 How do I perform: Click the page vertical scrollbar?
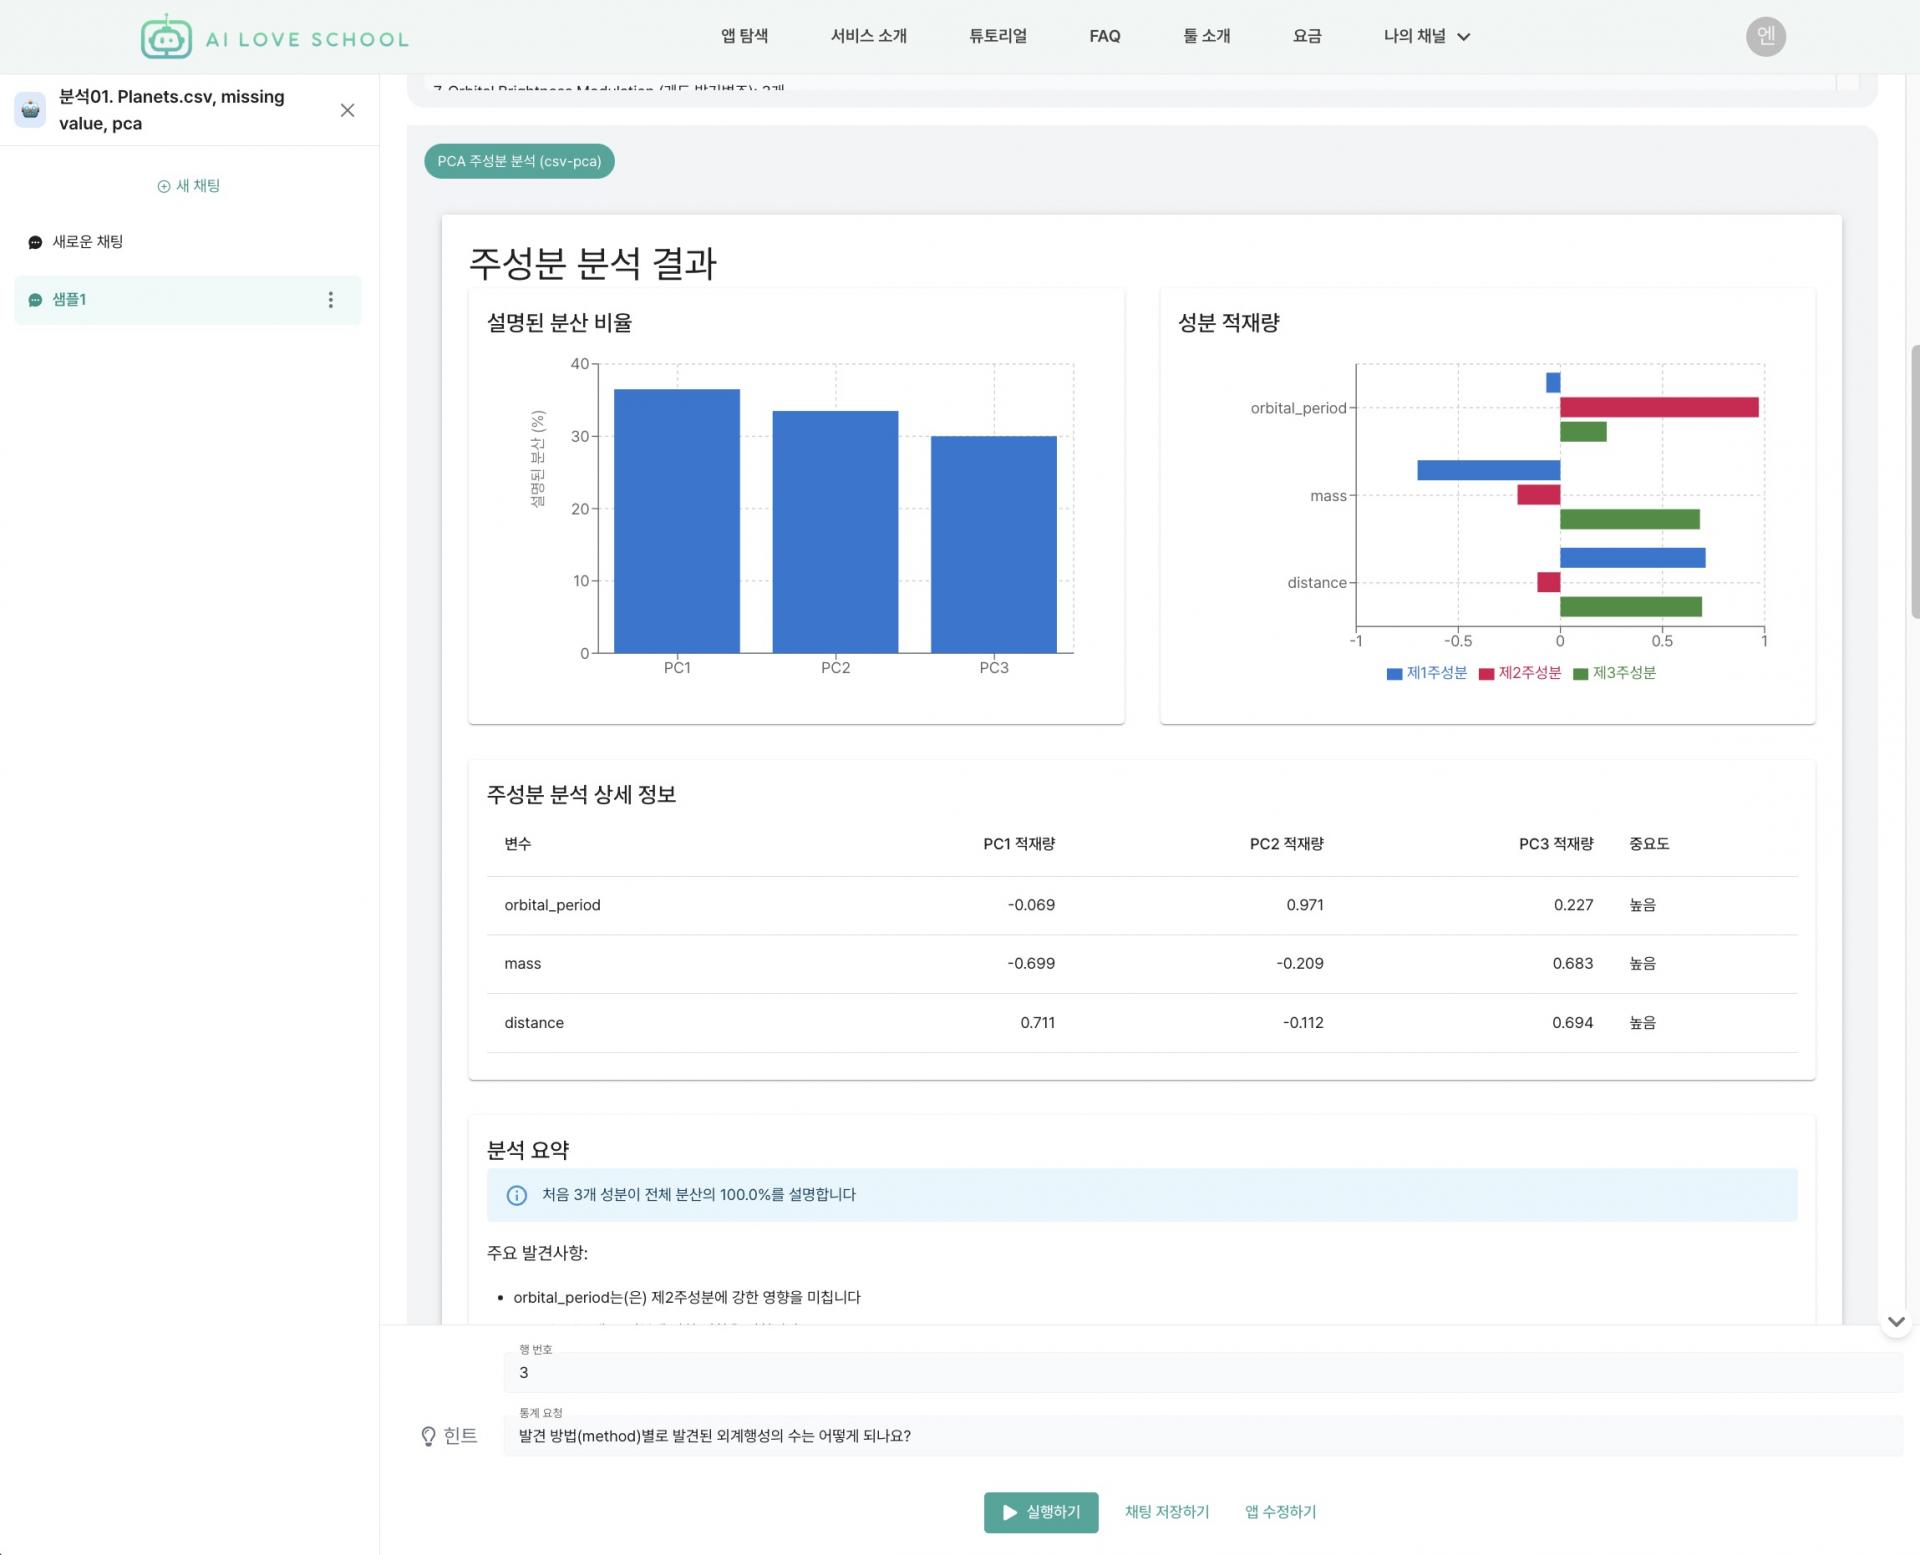pyautogui.click(x=1914, y=483)
